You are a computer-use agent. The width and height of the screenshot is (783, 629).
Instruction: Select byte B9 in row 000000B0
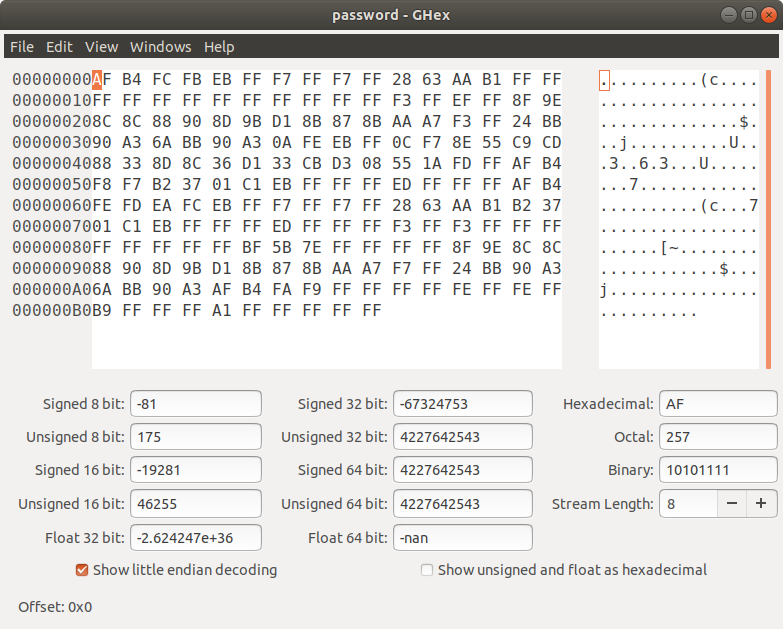click(102, 310)
